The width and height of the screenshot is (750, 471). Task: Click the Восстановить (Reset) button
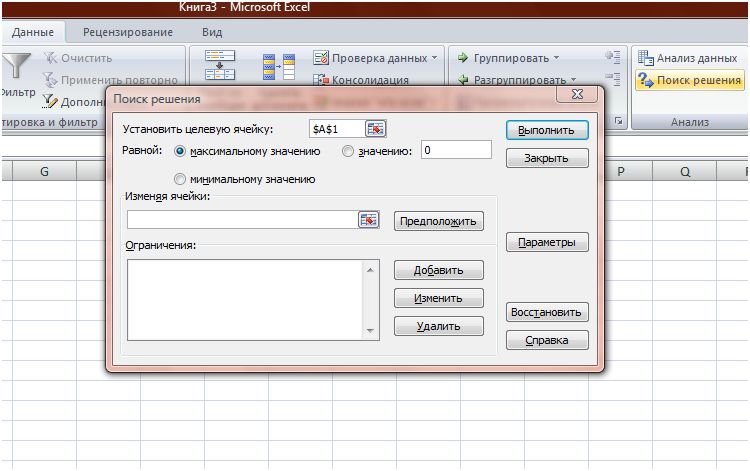[x=547, y=312]
